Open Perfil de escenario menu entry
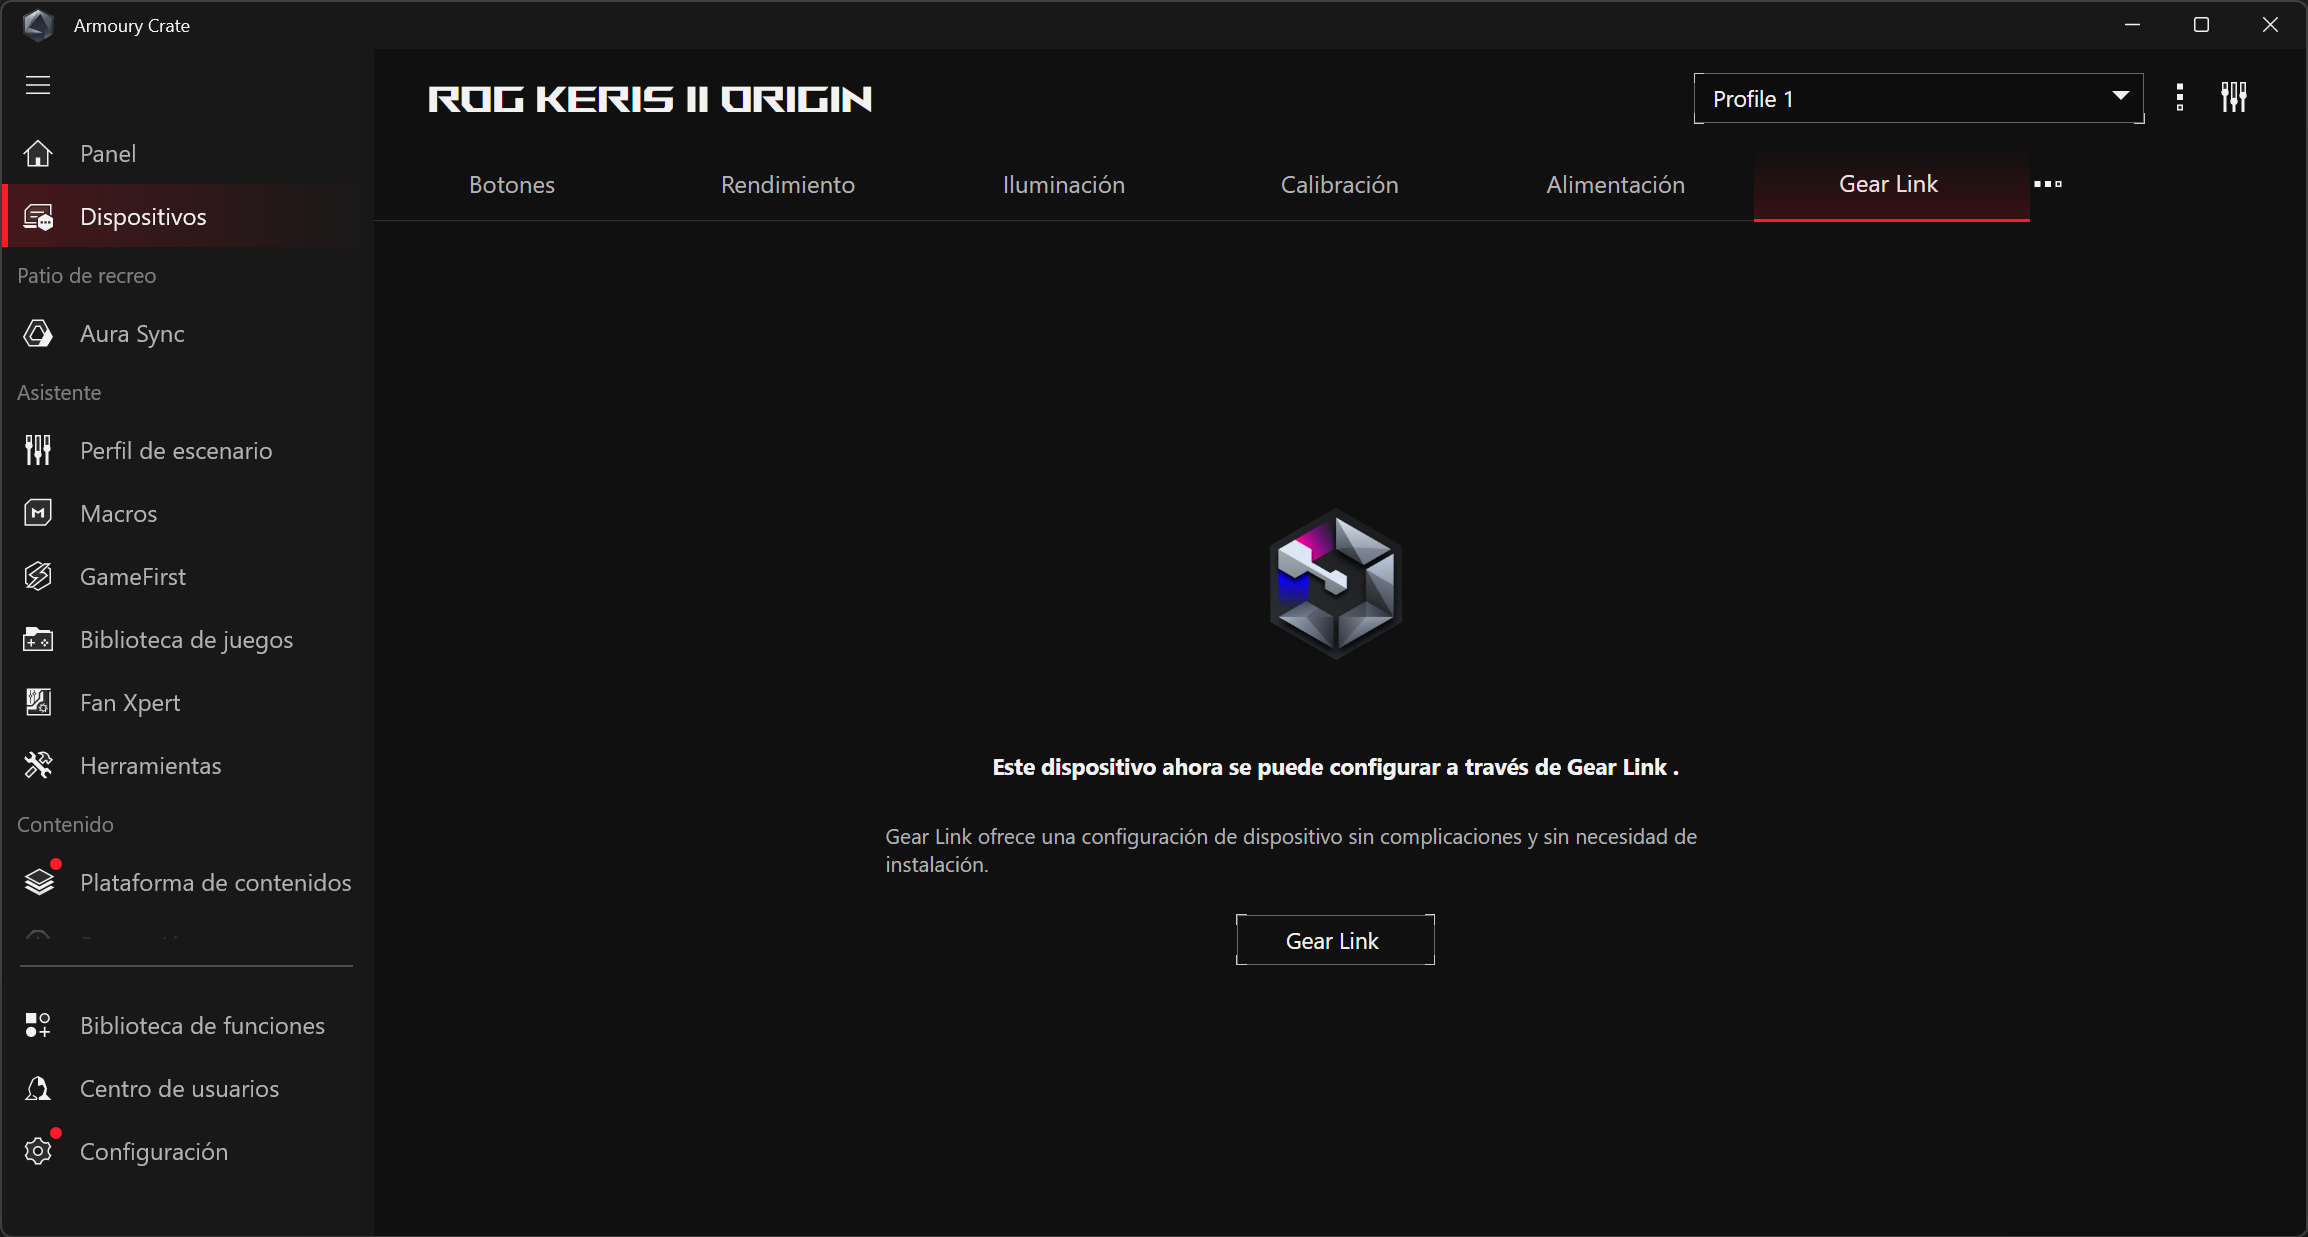Screen dimensions: 2308x1237 pos(188,451)
